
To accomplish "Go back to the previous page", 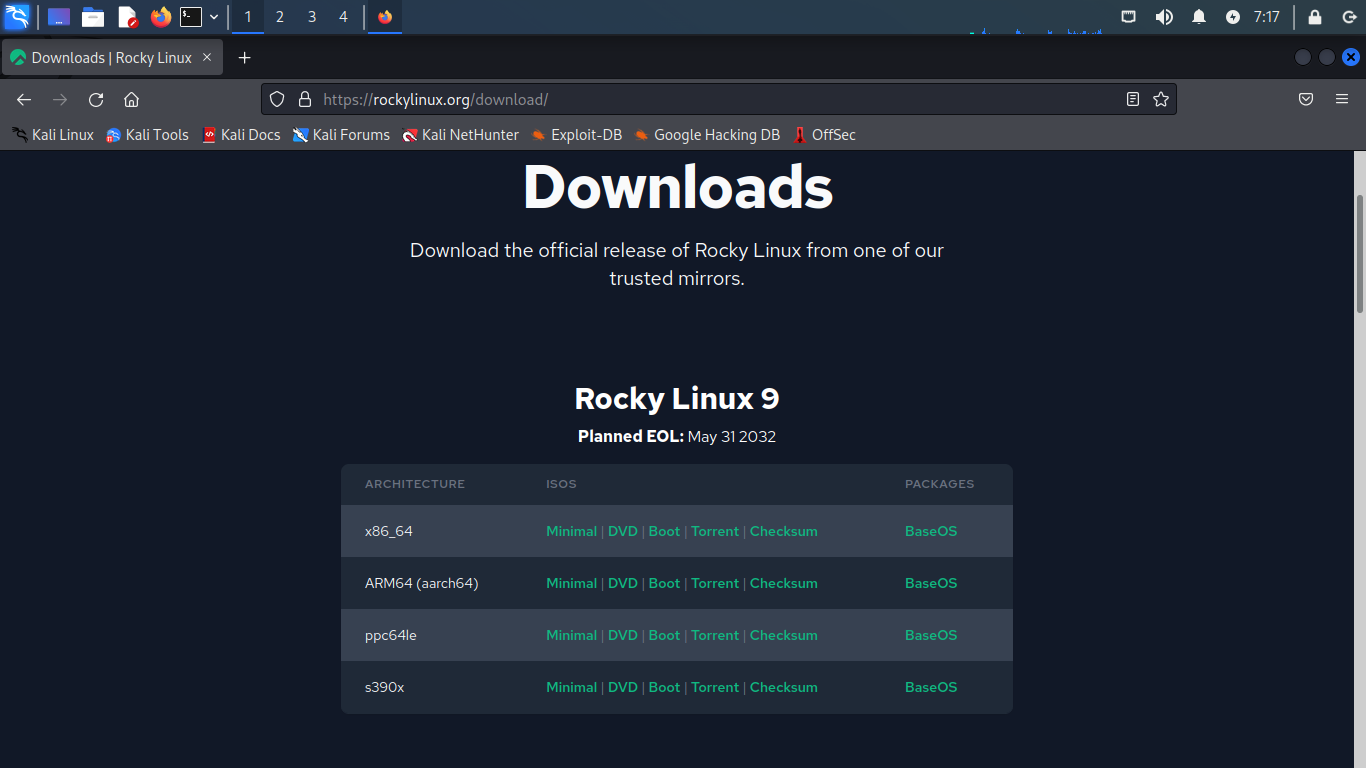I will coord(24,100).
